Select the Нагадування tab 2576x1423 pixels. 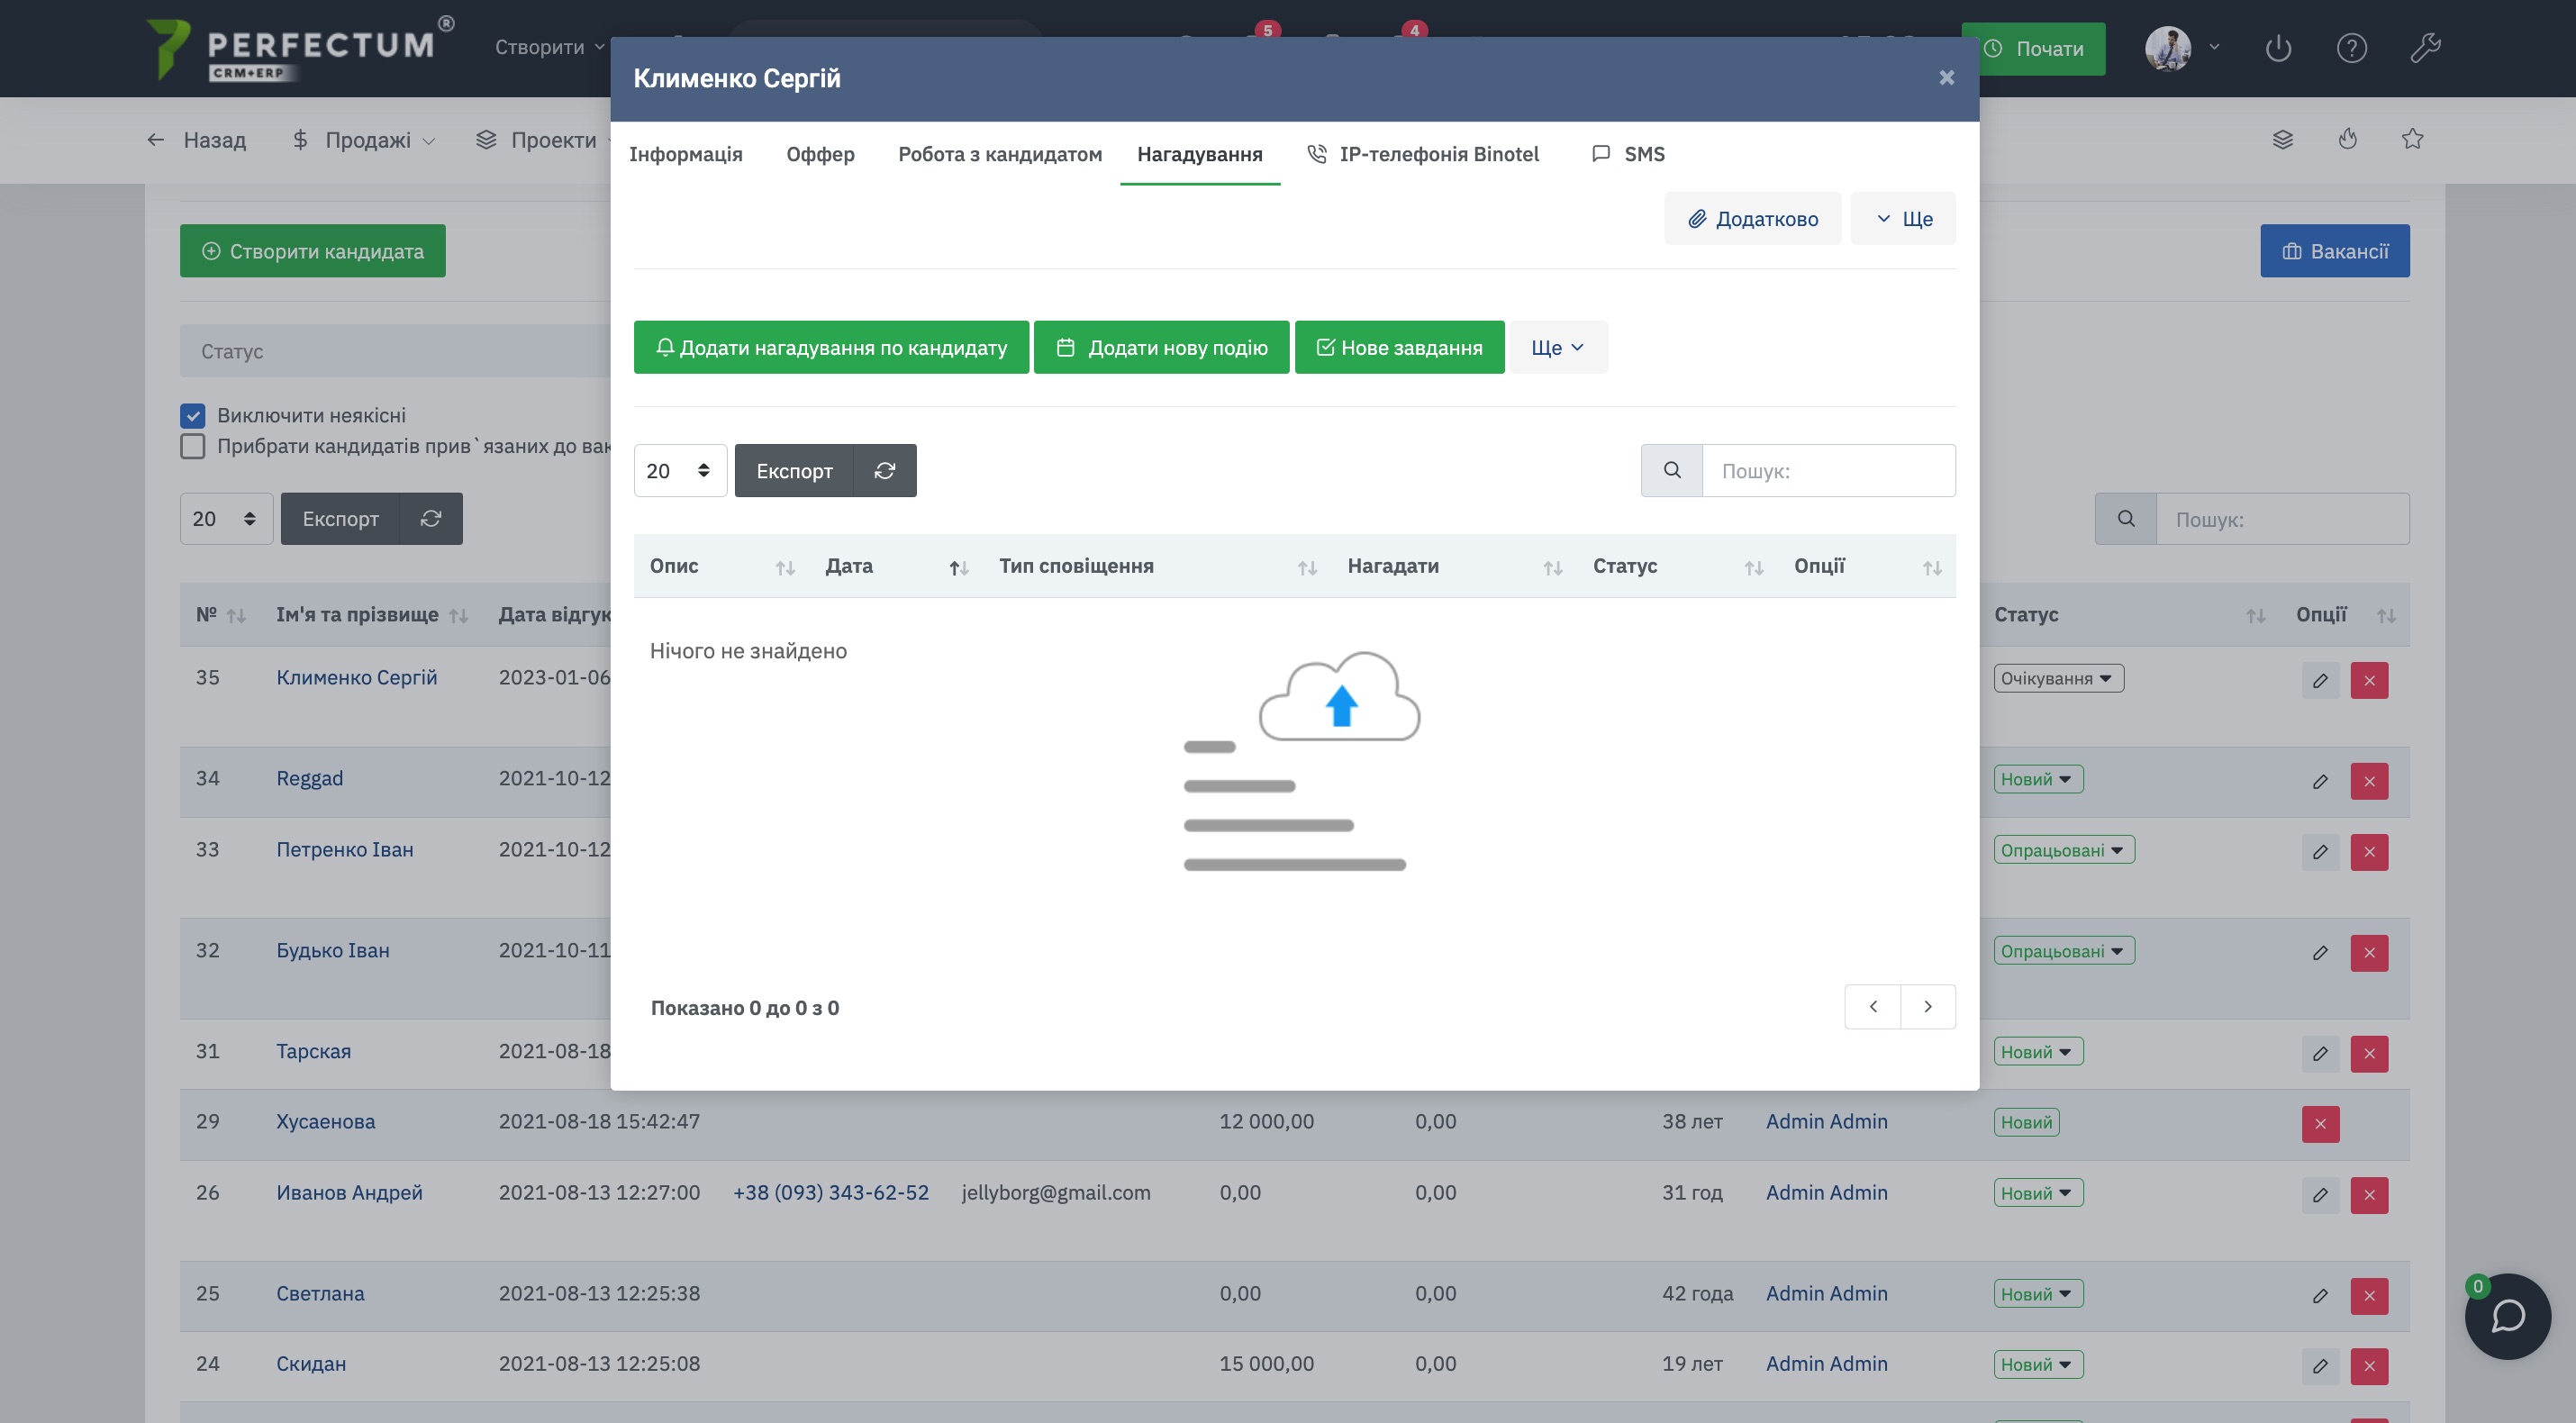pyautogui.click(x=1200, y=154)
